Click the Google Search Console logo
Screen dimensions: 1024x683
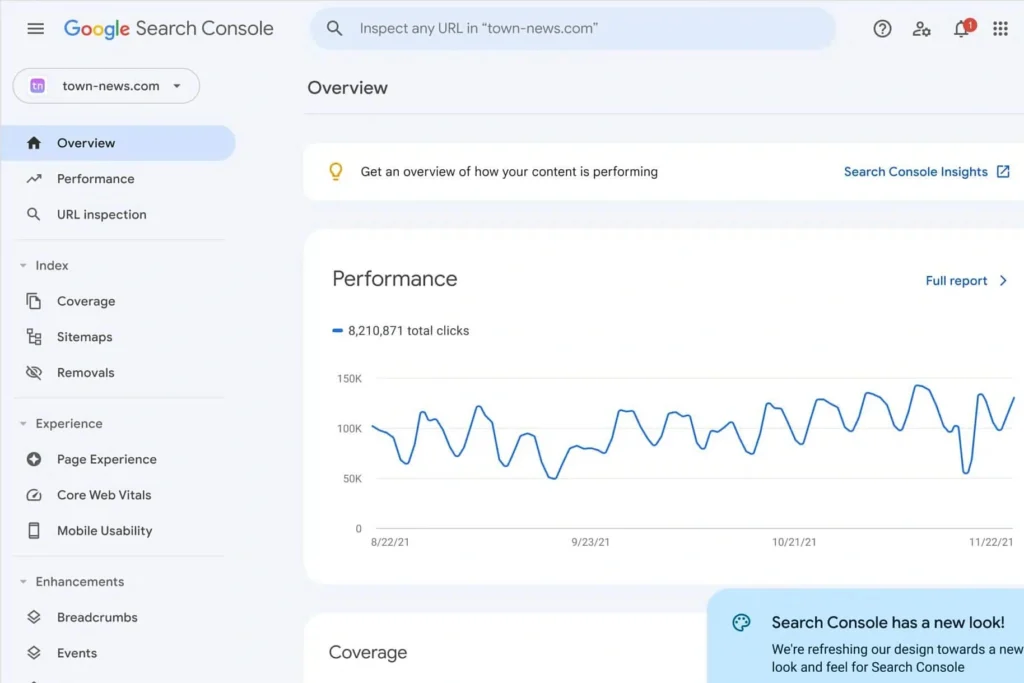tap(168, 29)
